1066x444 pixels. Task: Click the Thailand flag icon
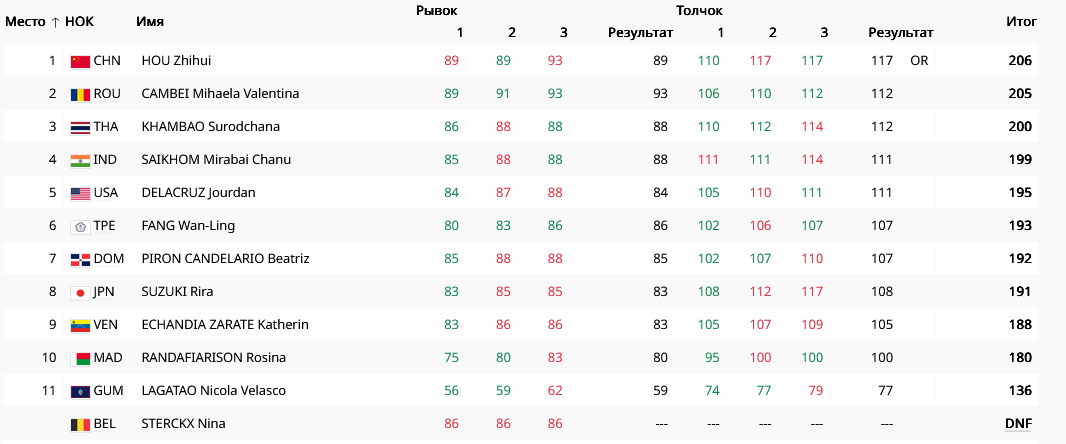tap(80, 127)
